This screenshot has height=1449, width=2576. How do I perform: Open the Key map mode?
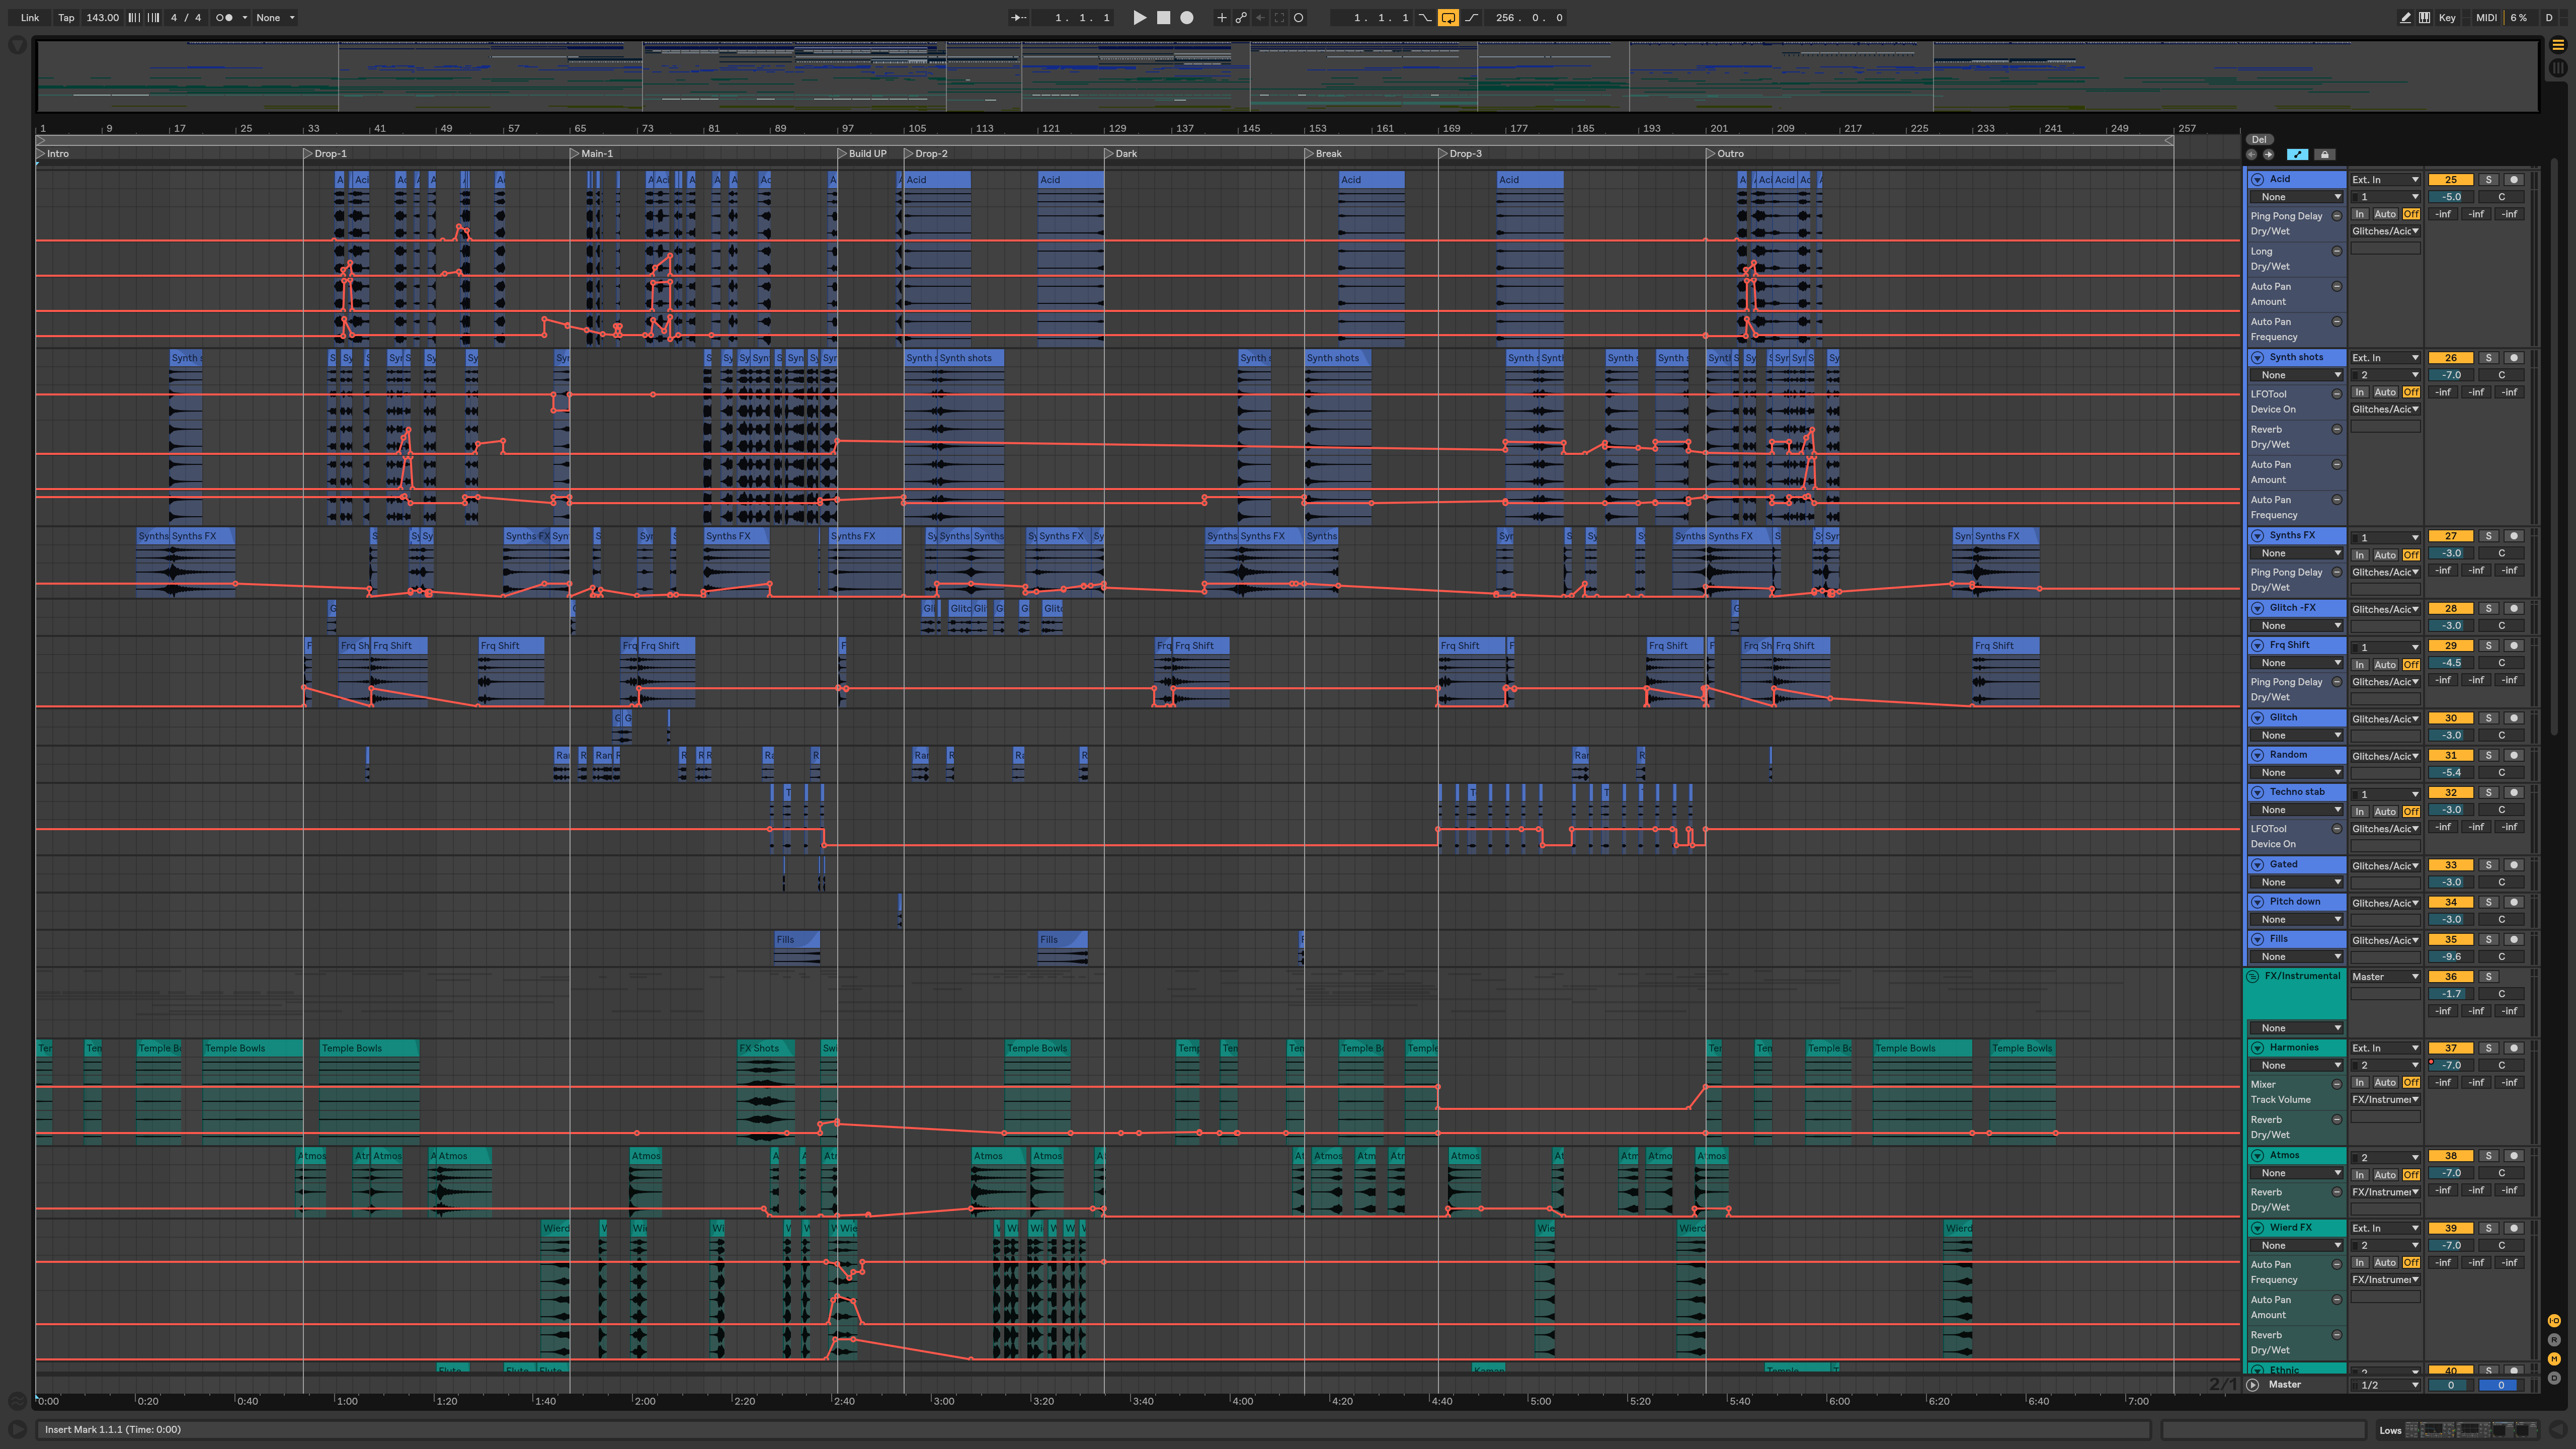point(2447,17)
